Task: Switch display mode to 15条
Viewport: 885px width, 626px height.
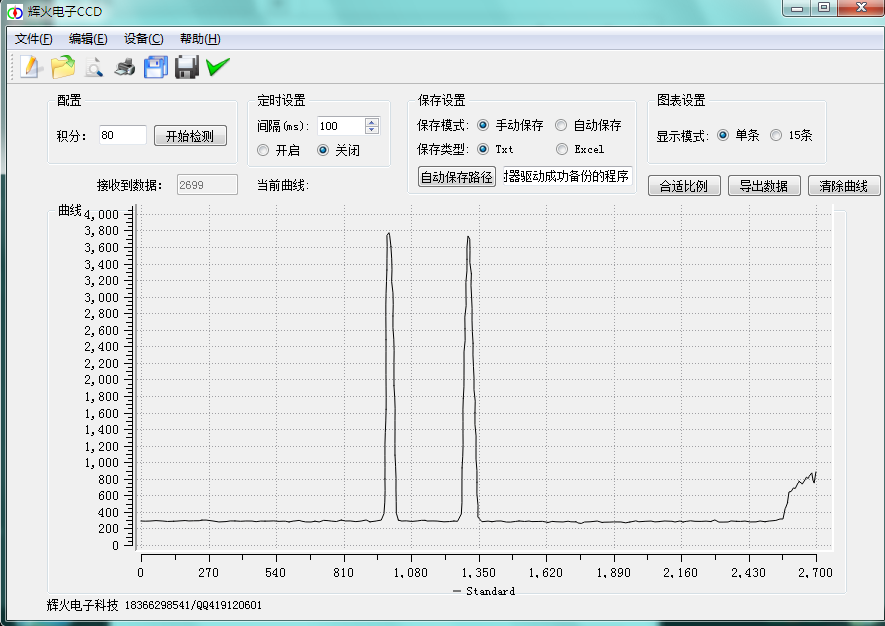Action: 776,135
